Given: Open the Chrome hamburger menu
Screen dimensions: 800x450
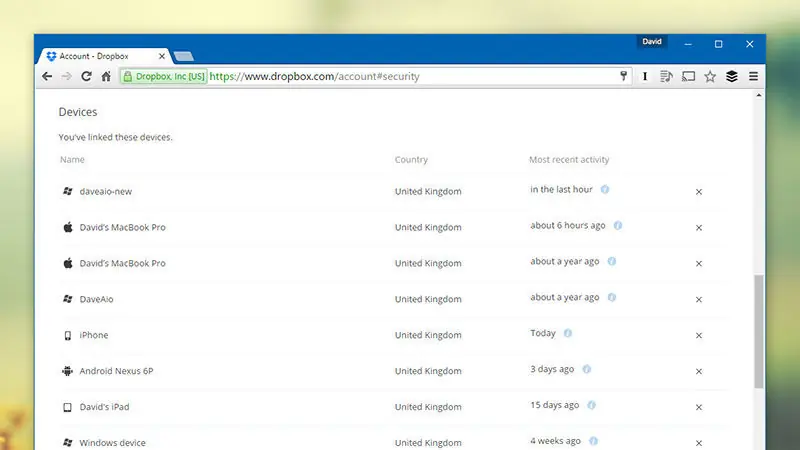Looking at the screenshot, I should click(x=754, y=77).
